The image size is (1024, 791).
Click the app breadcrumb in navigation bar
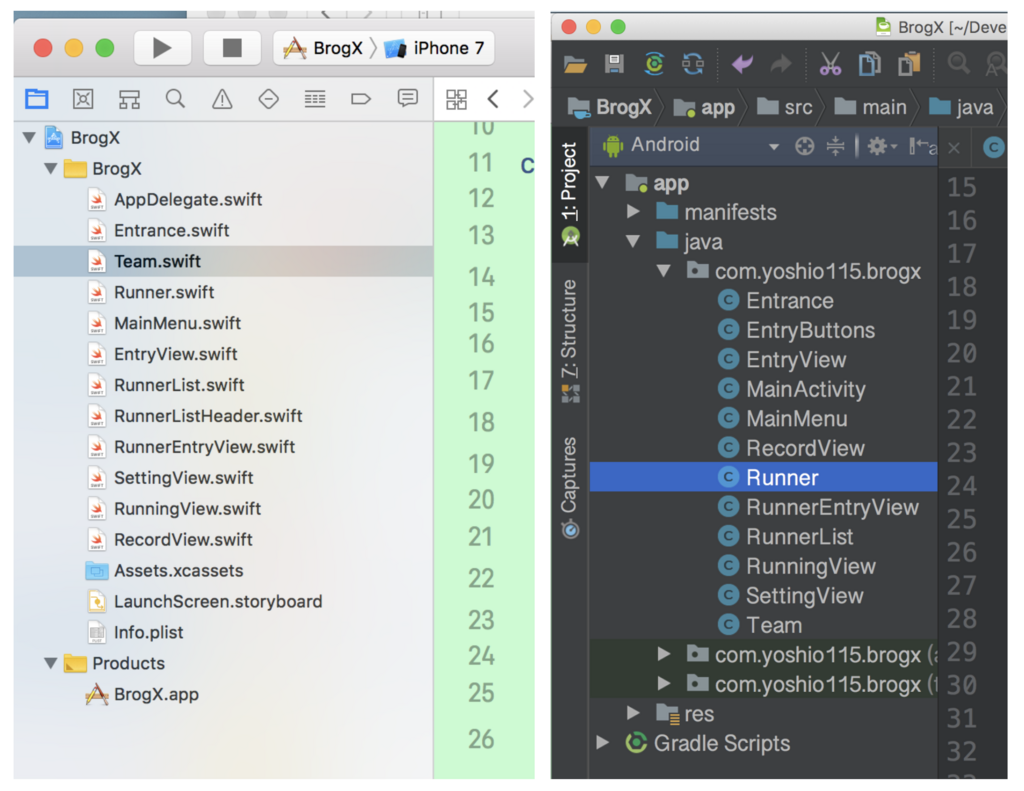(x=704, y=107)
